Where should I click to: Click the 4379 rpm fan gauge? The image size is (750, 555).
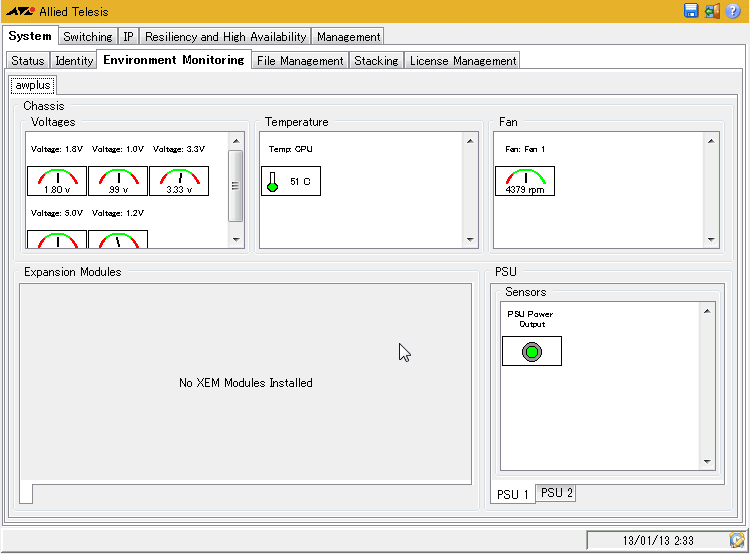(525, 181)
